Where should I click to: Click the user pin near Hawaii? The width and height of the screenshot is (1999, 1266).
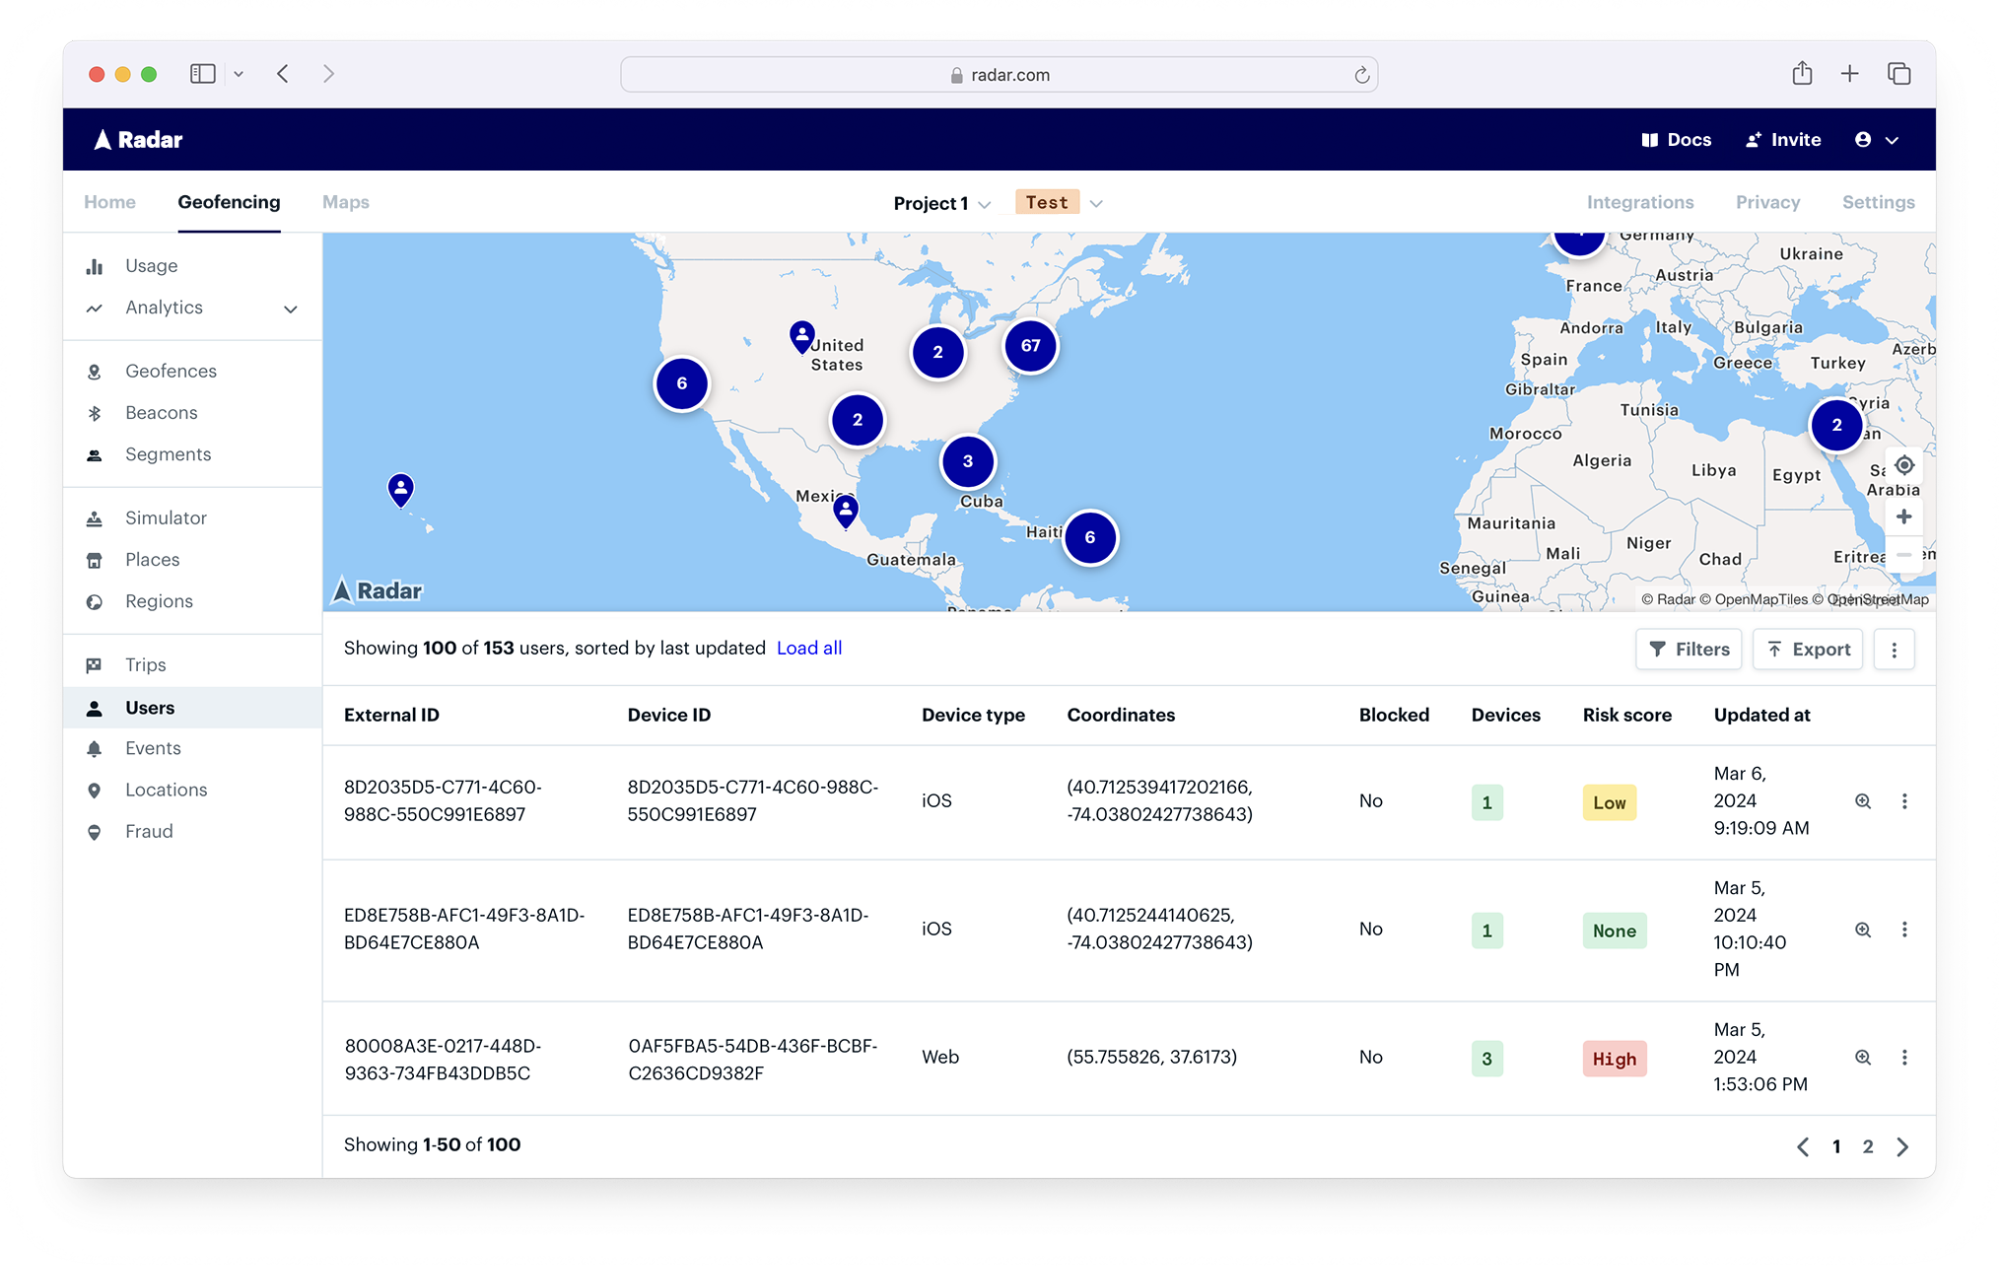(x=400, y=489)
